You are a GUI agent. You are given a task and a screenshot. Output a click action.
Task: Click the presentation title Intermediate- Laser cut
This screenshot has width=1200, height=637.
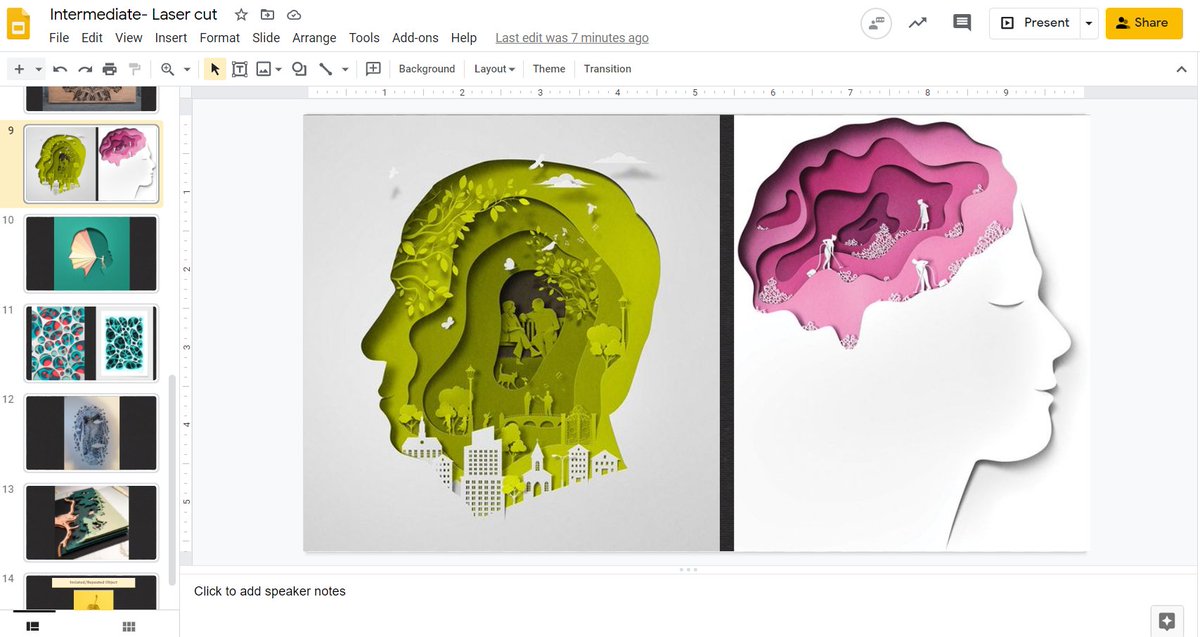(x=134, y=15)
